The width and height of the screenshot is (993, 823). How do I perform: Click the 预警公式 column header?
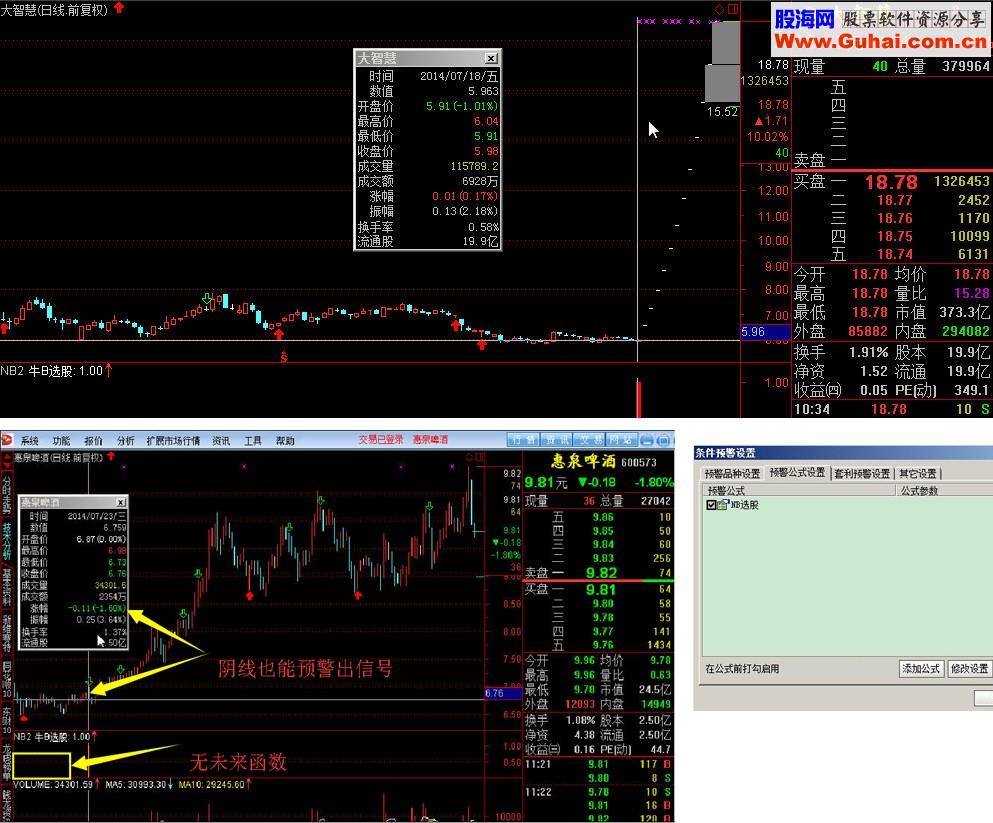(x=799, y=491)
